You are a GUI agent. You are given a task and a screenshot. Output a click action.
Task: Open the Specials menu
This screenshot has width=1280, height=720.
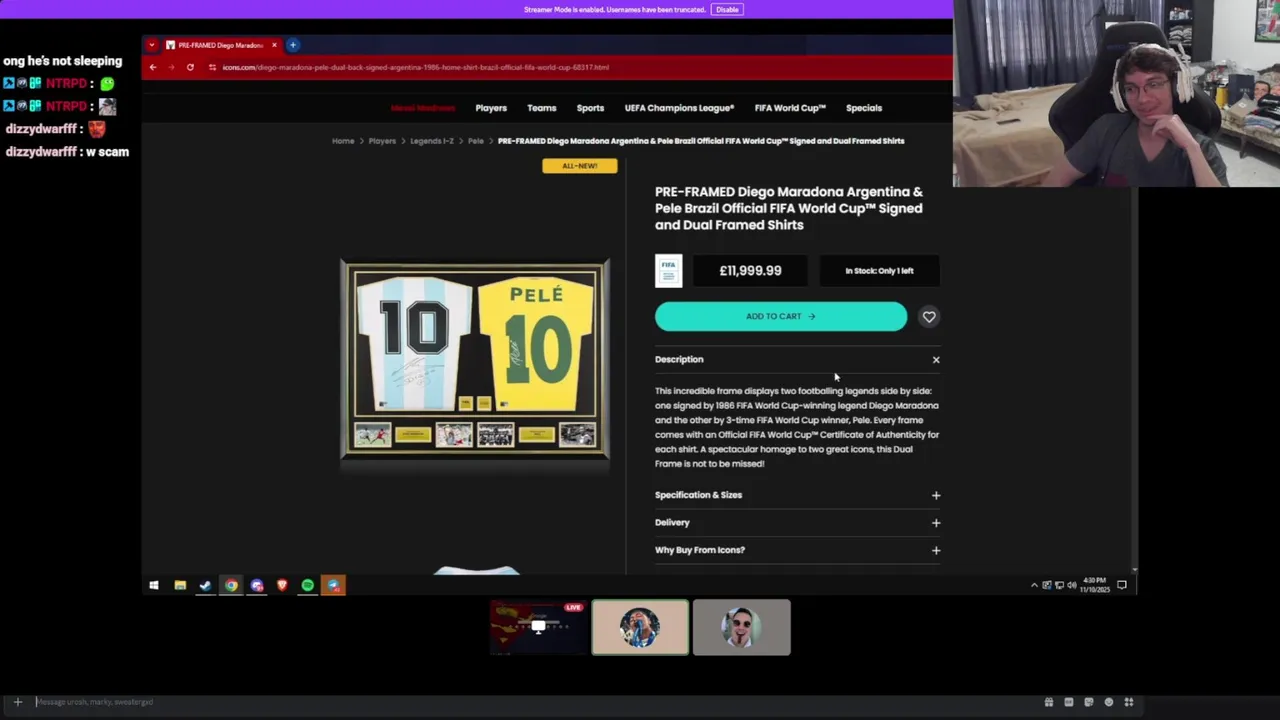[864, 108]
